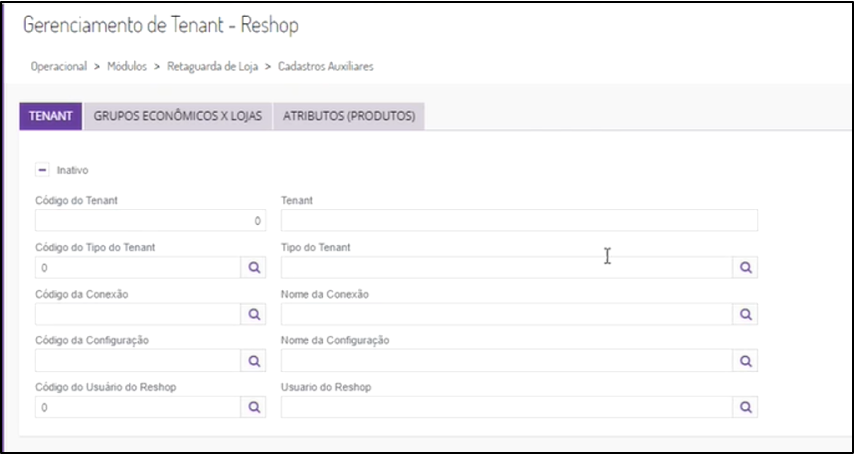854x454 pixels.
Task: Toggle the Inativo checkbox
Action: (x=43, y=170)
